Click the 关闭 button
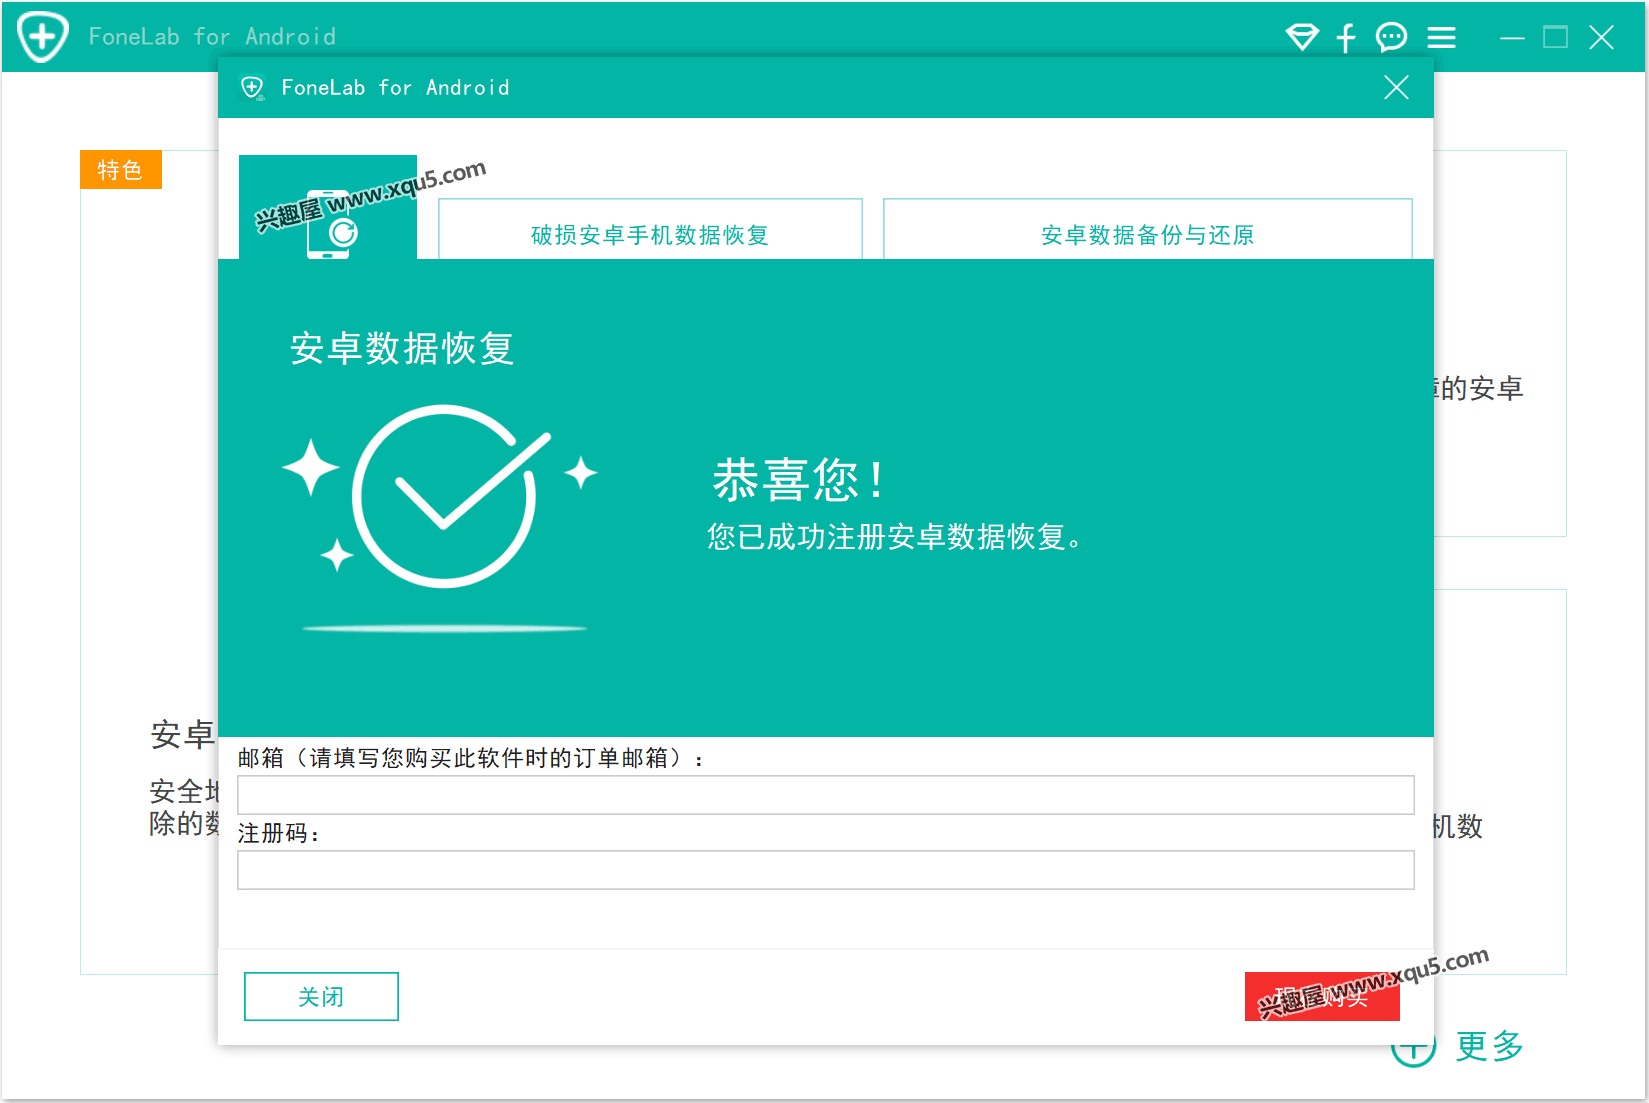The width and height of the screenshot is (1649, 1103). (x=321, y=996)
